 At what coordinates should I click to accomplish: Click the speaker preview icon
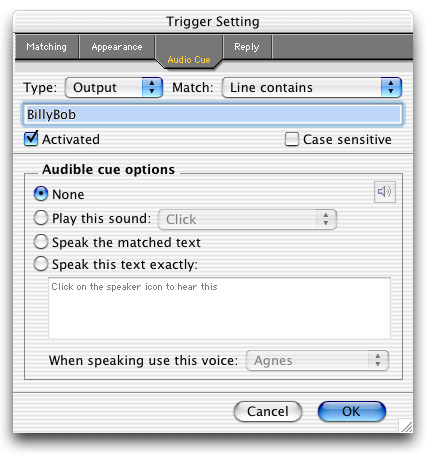(x=385, y=192)
